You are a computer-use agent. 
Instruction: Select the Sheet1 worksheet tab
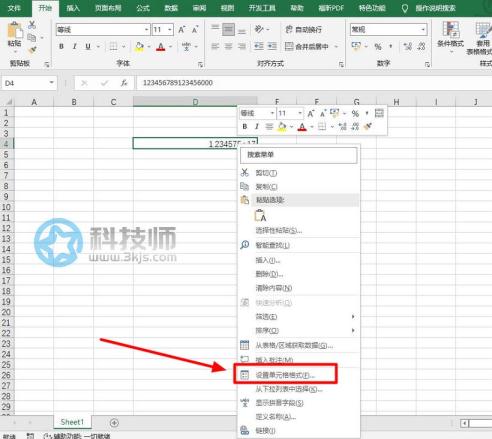[x=72, y=422]
